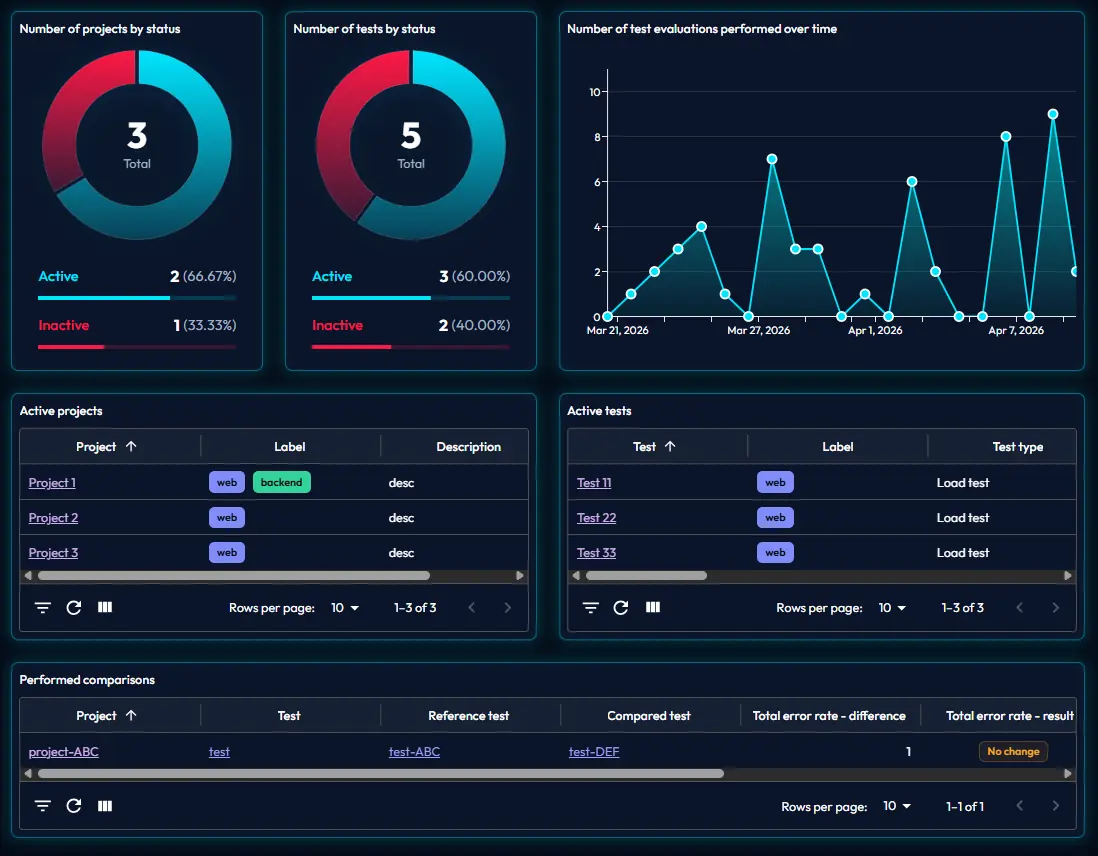Click sort arrow beside the Test column

tap(670, 446)
